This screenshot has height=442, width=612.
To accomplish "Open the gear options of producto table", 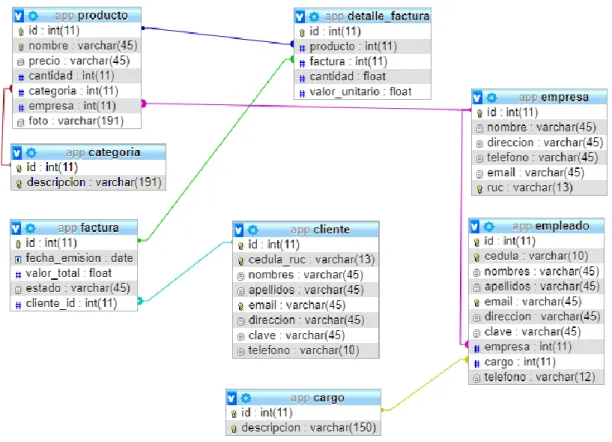I will coord(33,16).
